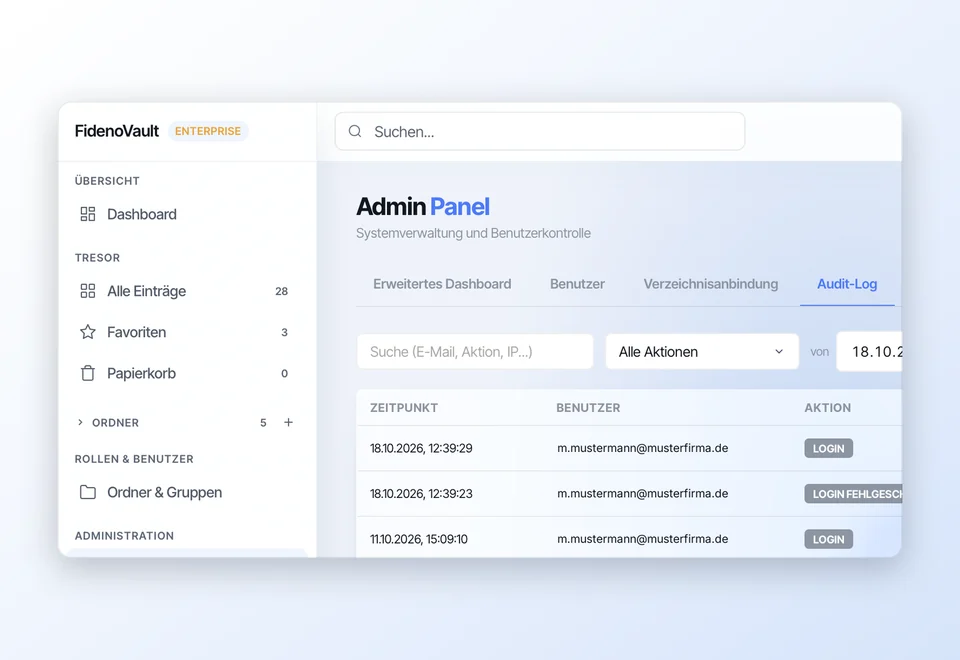The width and height of the screenshot is (960, 660).
Task: Click the FidenoVault logo text
Action: pos(117,131)
